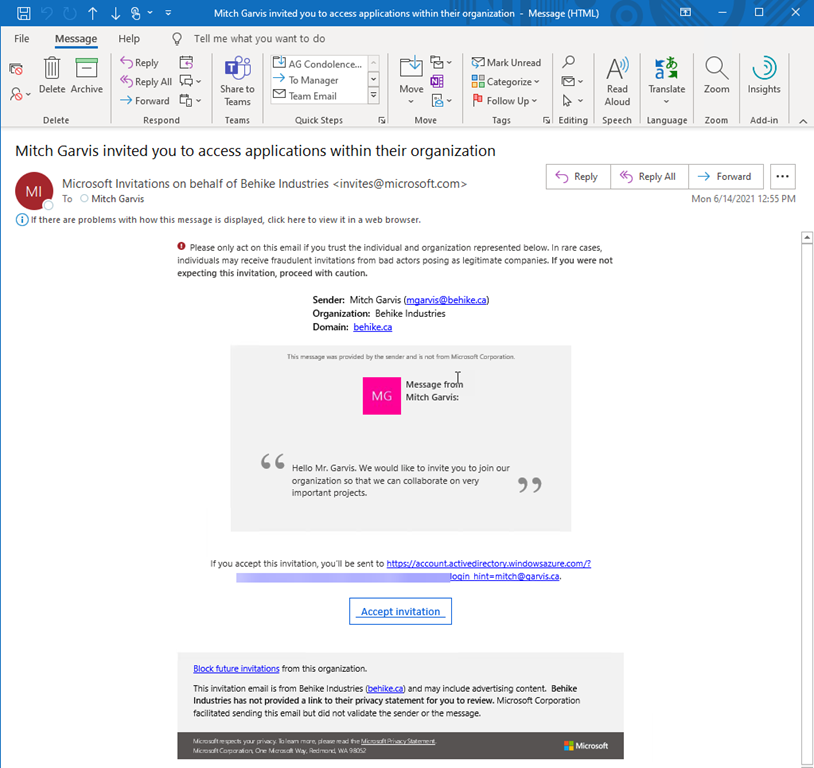Open the more actions ellipsis button

(783, 177)
